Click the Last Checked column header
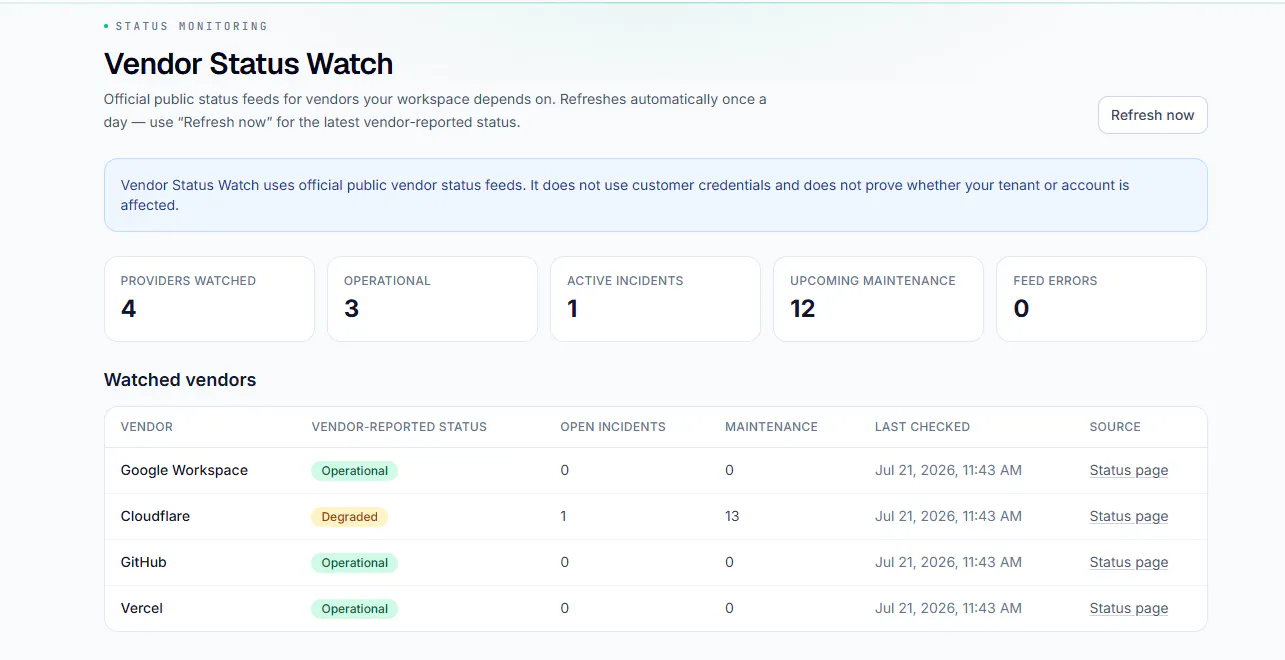1285x660 pixels. [922, 427]
